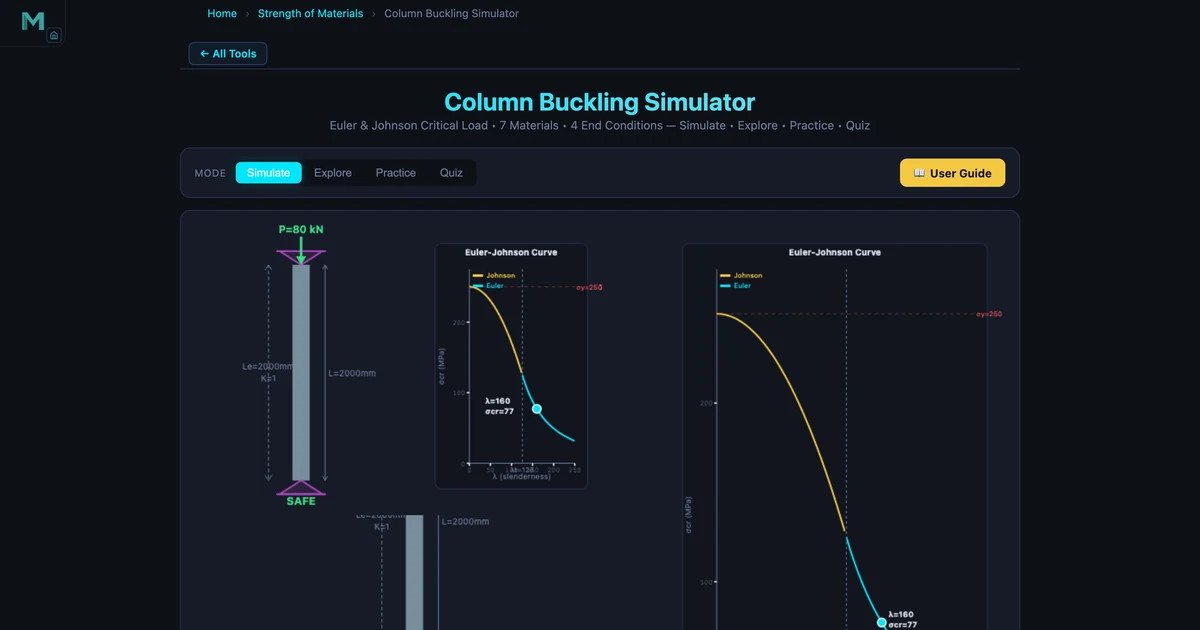1200x630 pixels.
Task: Click the bottom pinned support above SAFE
Action: pyautogui.click(x=301, y=488)
